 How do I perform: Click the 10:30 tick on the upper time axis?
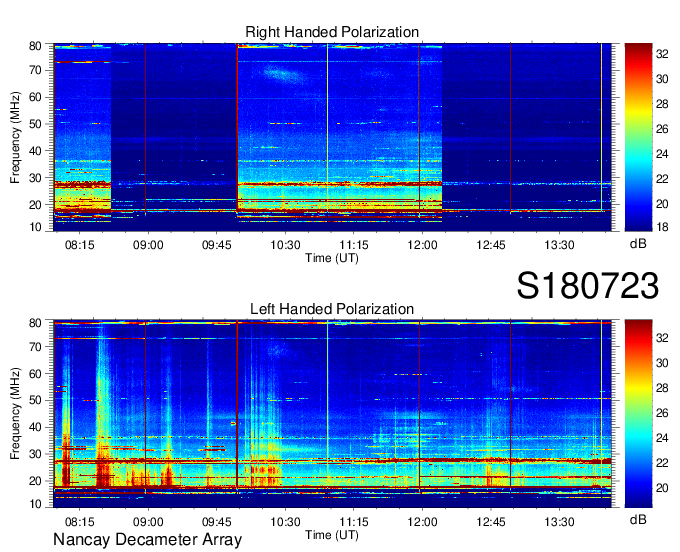(285, 245)
